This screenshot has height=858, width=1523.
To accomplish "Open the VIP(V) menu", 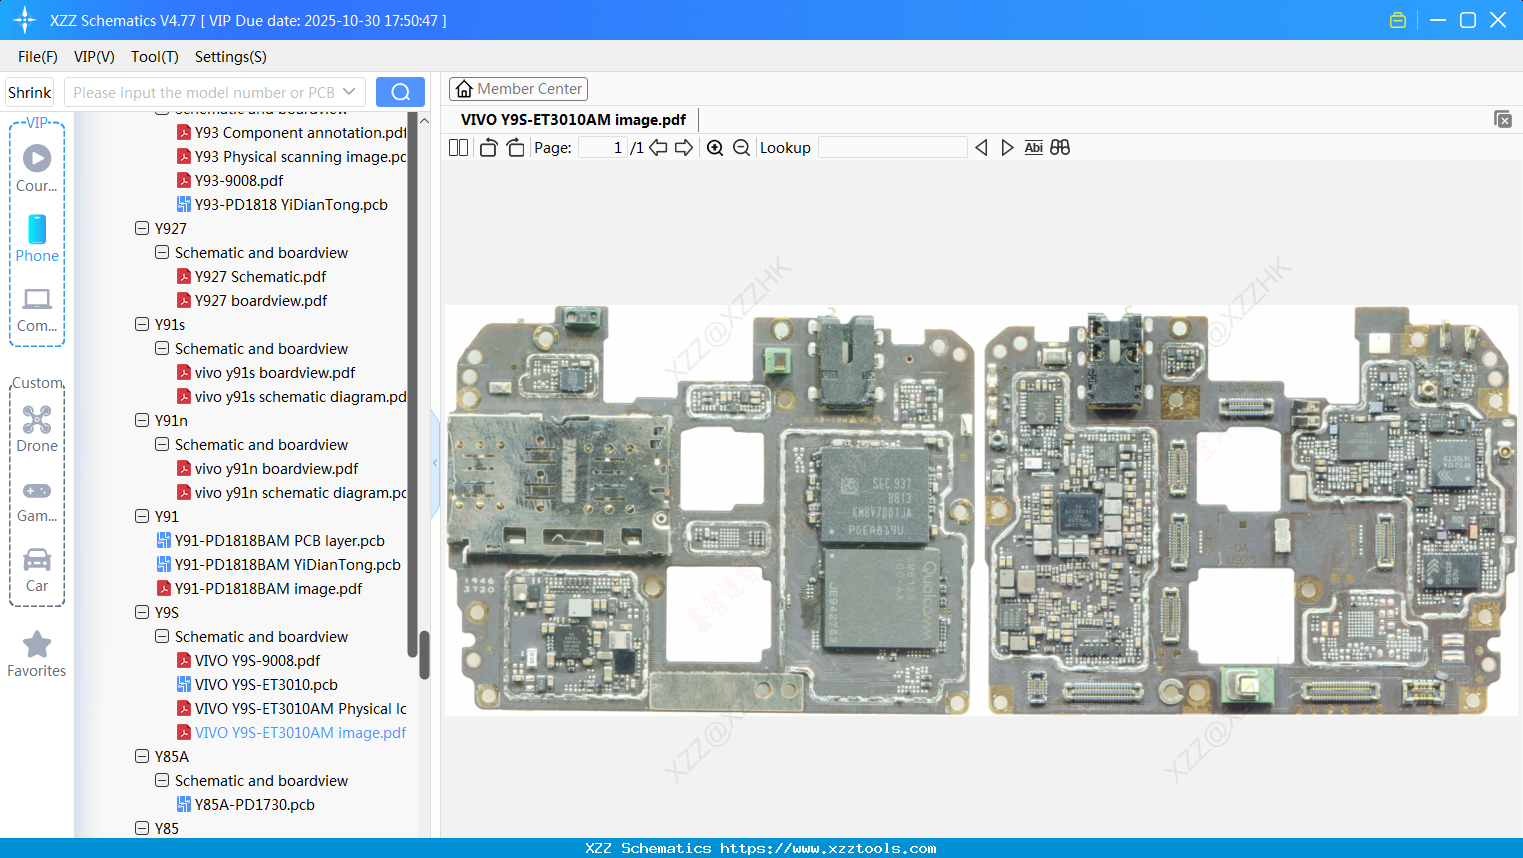I will coord(94,57).
